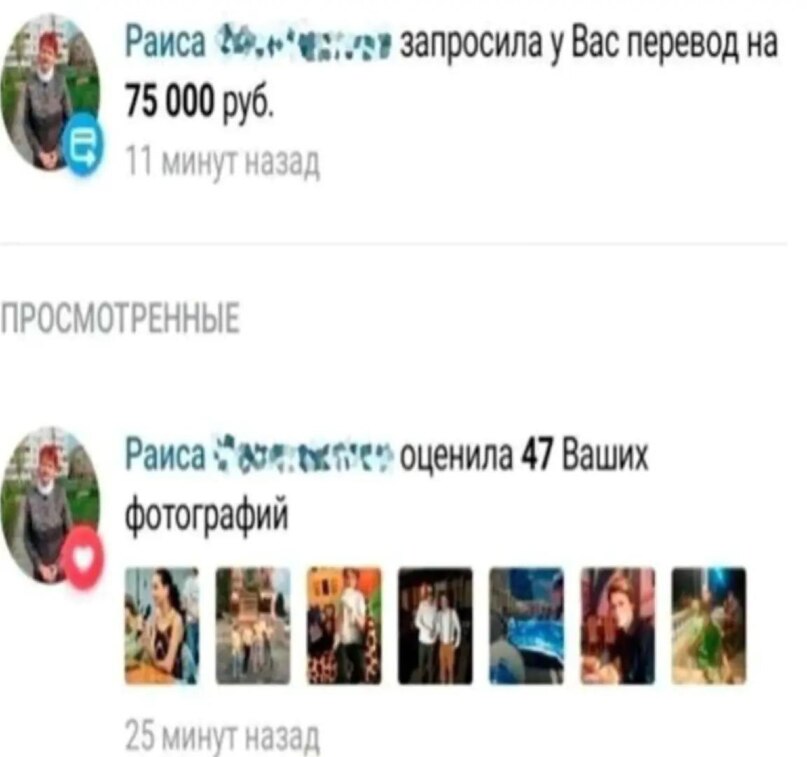Open seventh liked photo with green tones

click(x=709, y=626)
